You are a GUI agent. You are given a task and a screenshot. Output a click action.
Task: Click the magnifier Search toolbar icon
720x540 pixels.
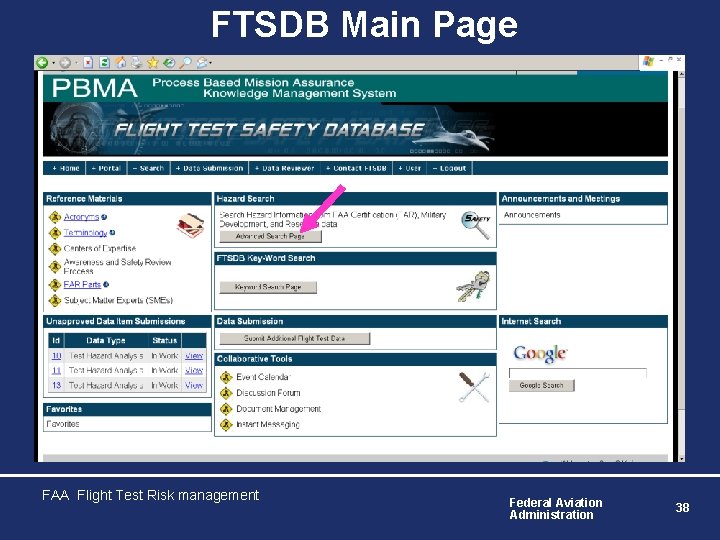(185, 62)
